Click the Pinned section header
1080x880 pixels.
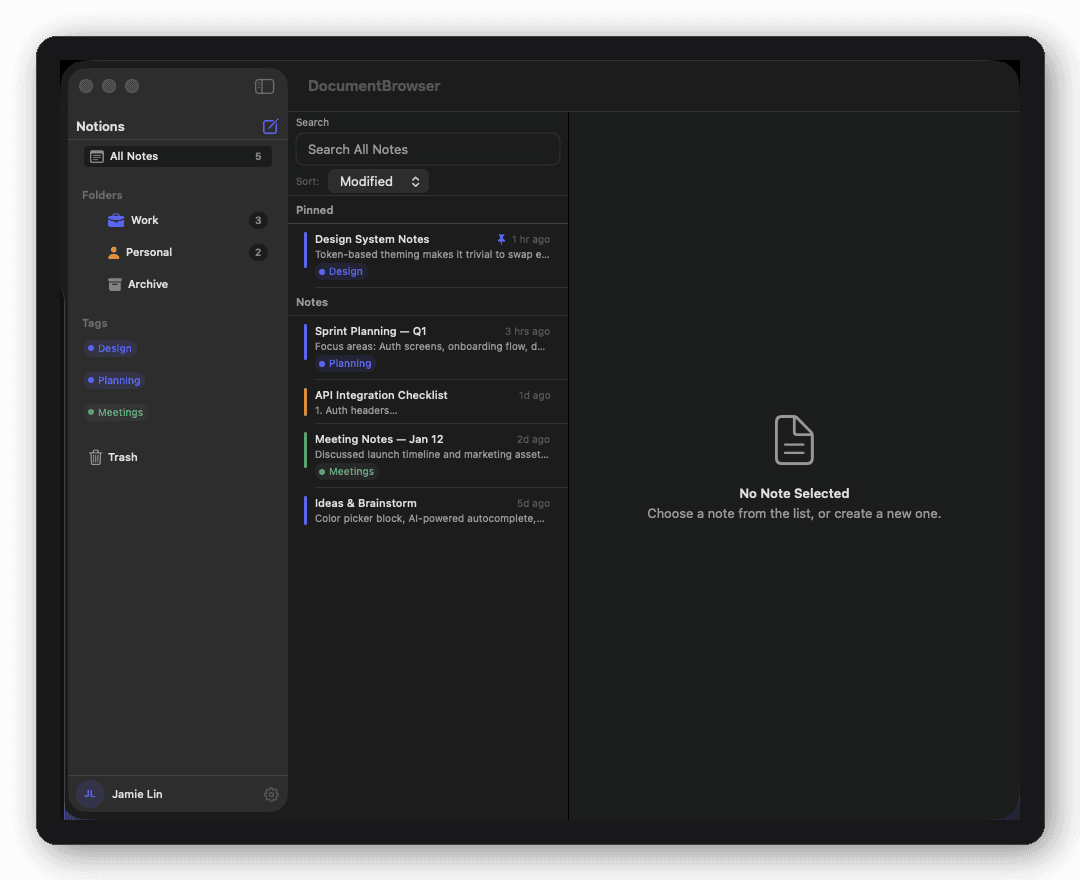coord(315,210)
